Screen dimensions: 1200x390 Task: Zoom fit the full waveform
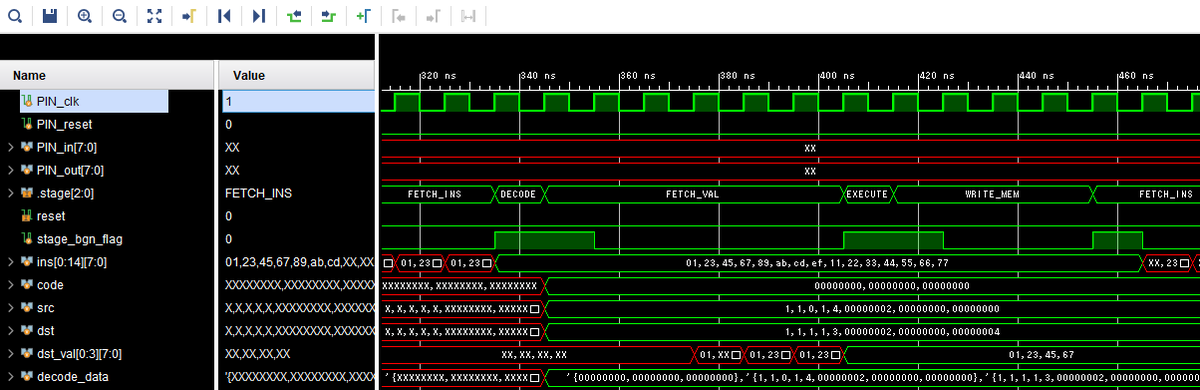[x=154, y=16]
